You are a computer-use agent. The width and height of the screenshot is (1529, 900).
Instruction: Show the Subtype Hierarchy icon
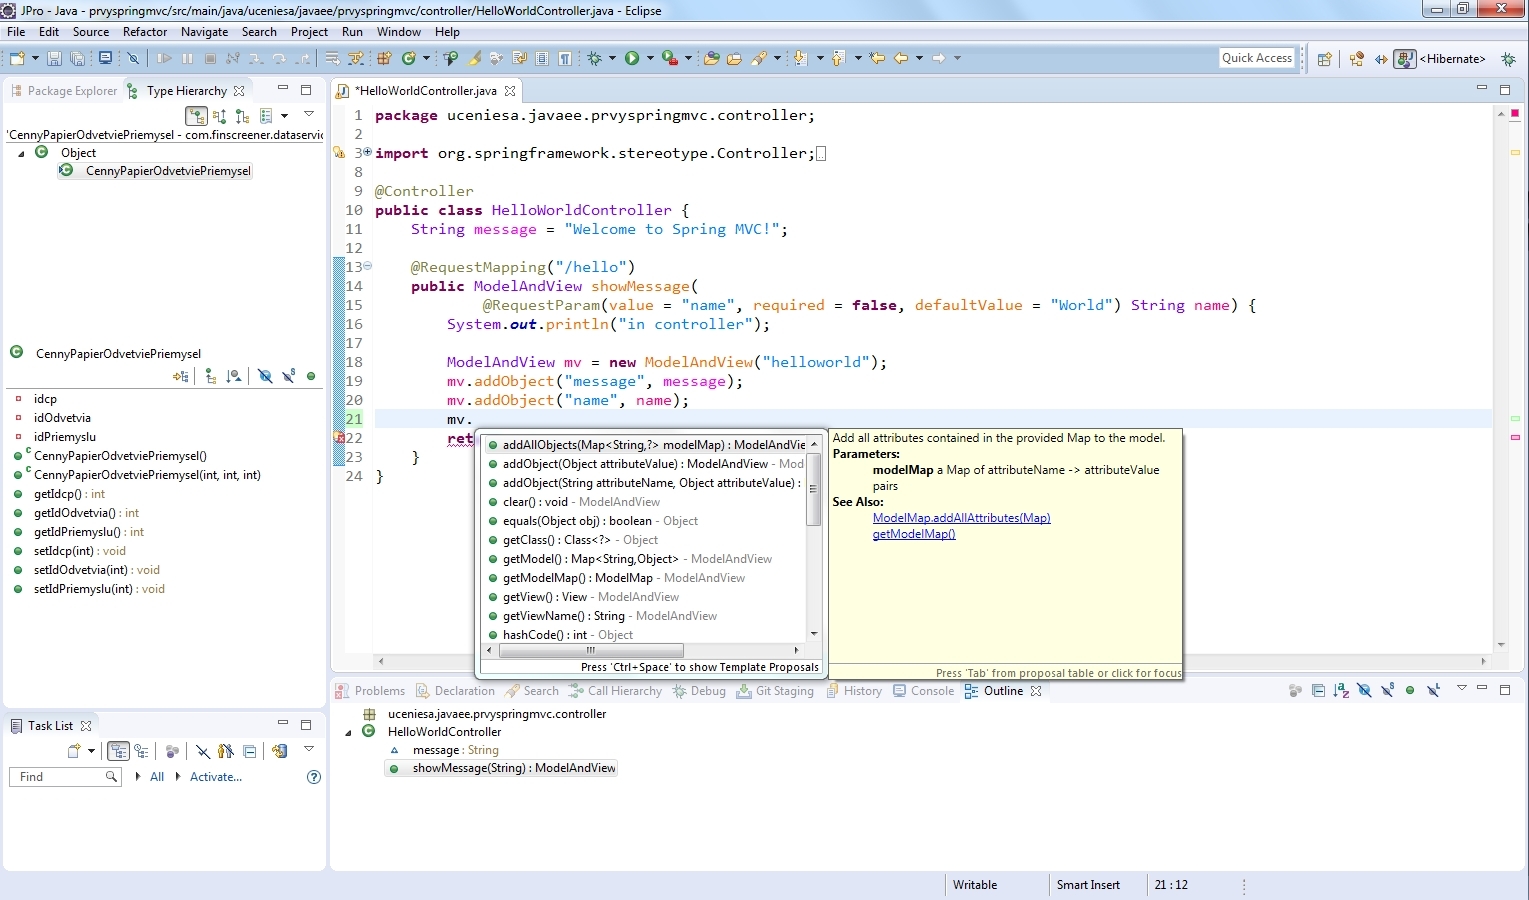coord(242,116)
